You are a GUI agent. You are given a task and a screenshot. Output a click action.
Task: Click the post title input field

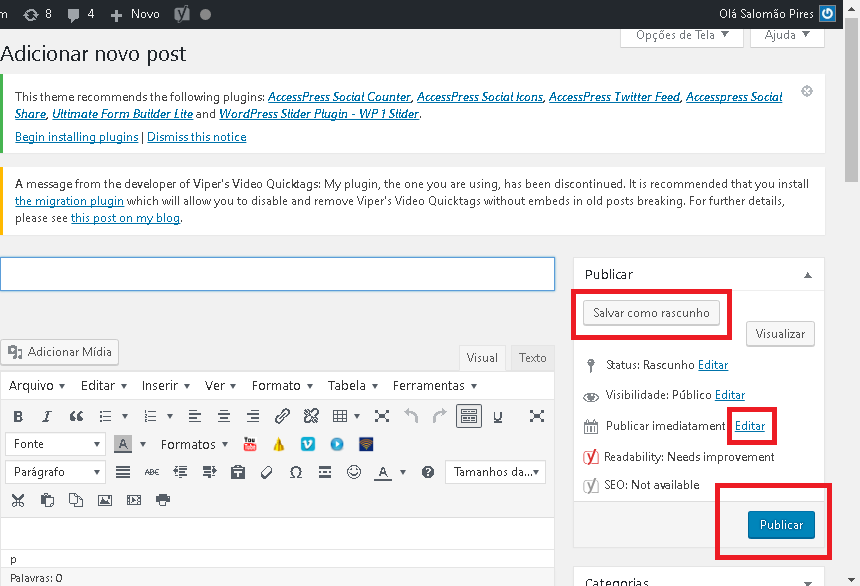click(x=277, y=274)
